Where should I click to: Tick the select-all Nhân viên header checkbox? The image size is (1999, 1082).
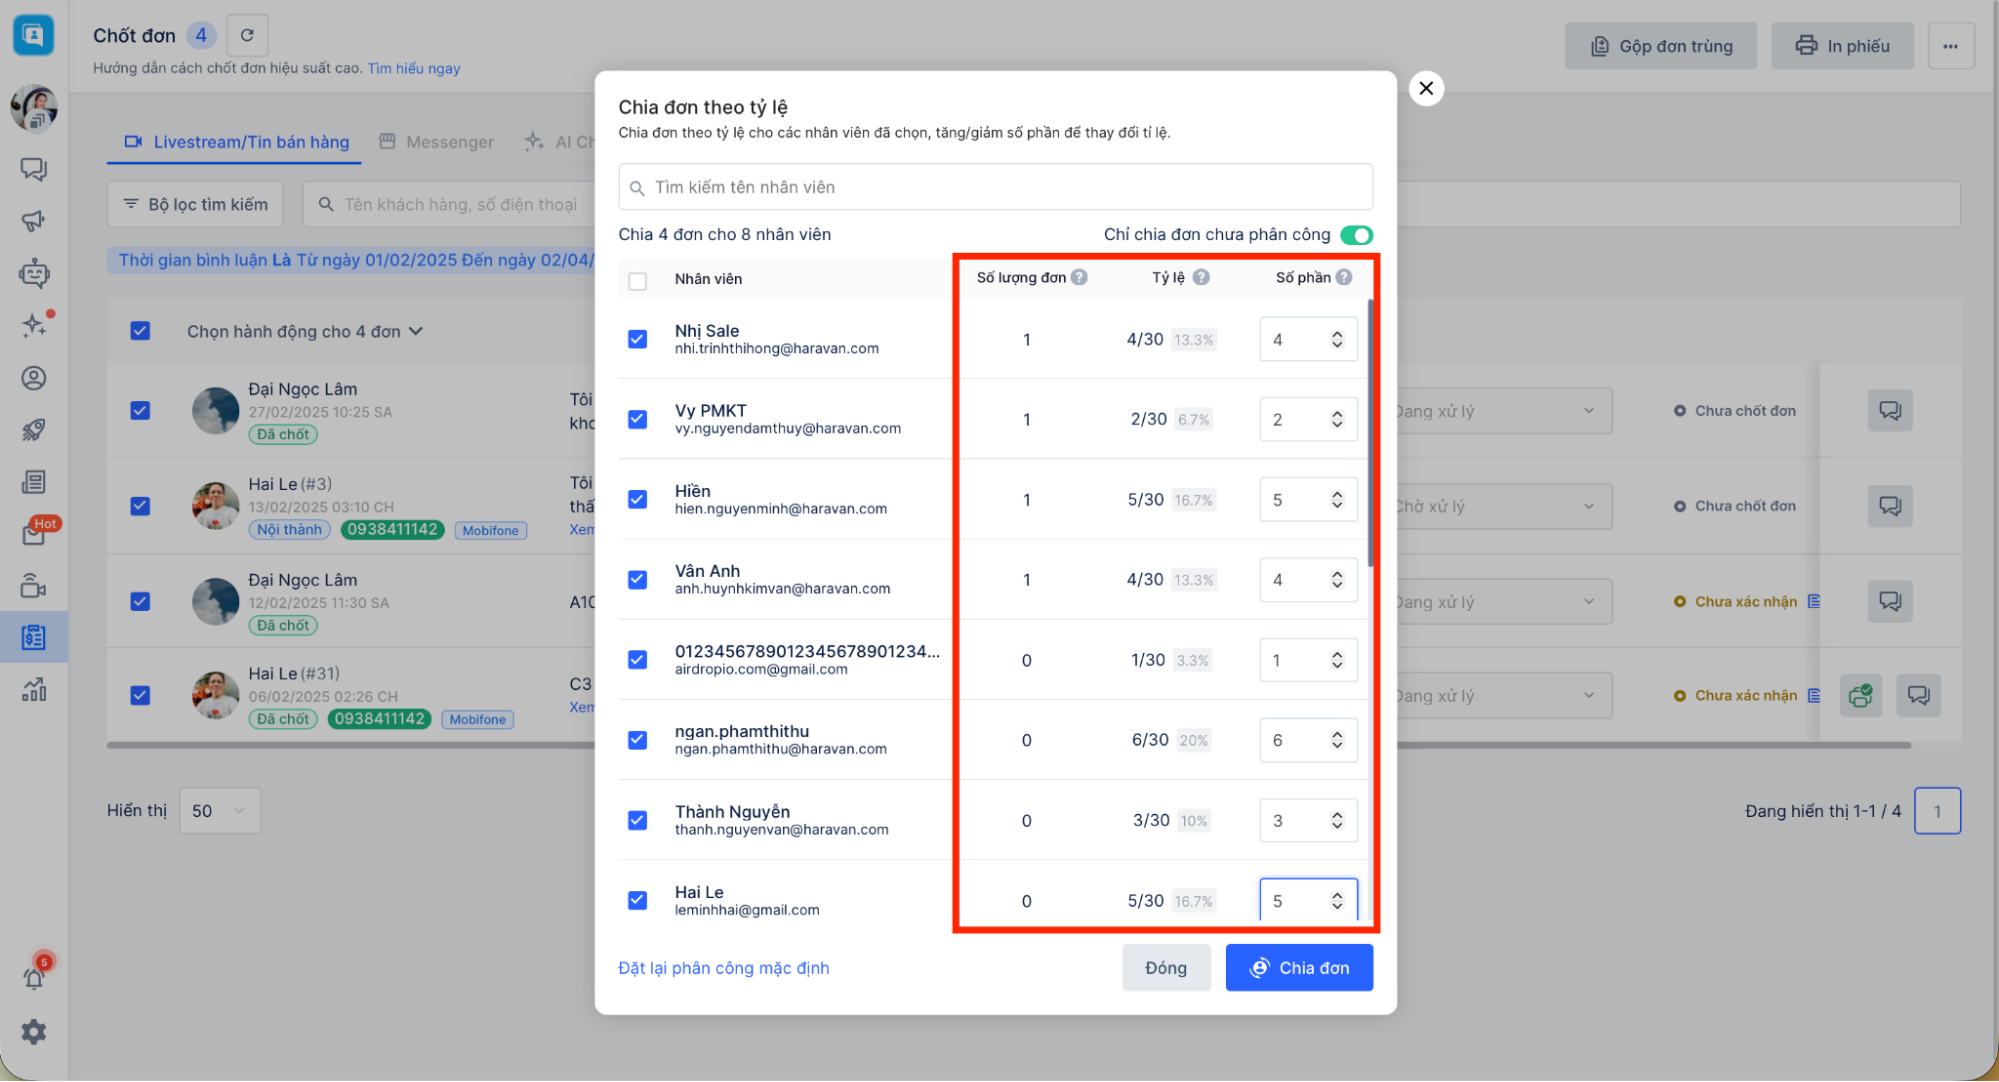(637, 280)
